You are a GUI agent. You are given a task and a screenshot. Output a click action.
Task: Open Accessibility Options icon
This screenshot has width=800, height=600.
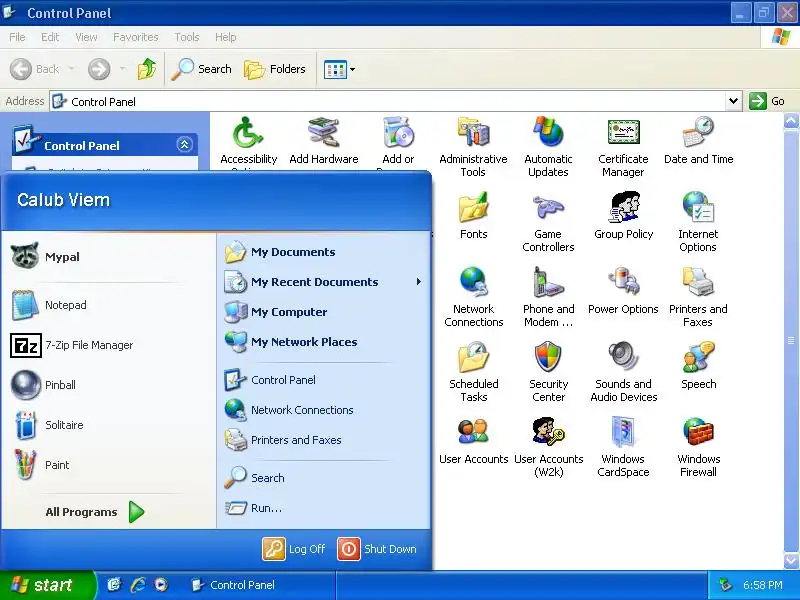(x=248, y=143)
